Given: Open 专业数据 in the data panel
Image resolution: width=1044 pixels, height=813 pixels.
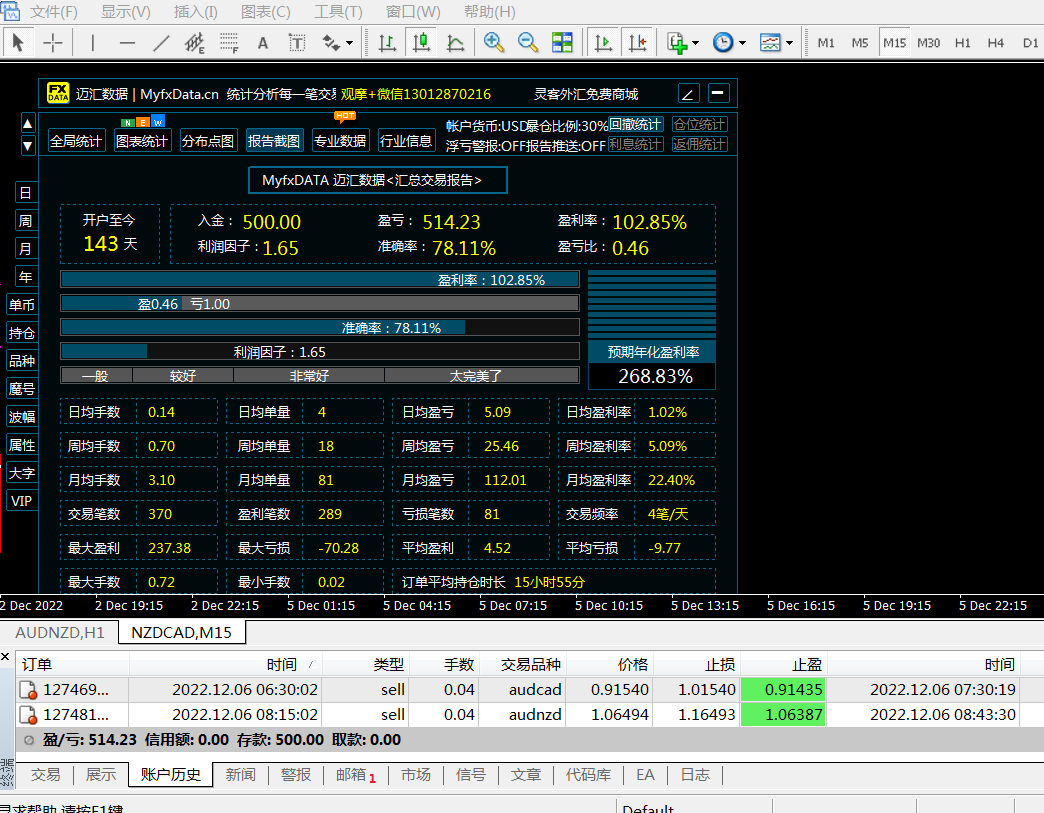Looking at the screenshot, I should point(340,141).
